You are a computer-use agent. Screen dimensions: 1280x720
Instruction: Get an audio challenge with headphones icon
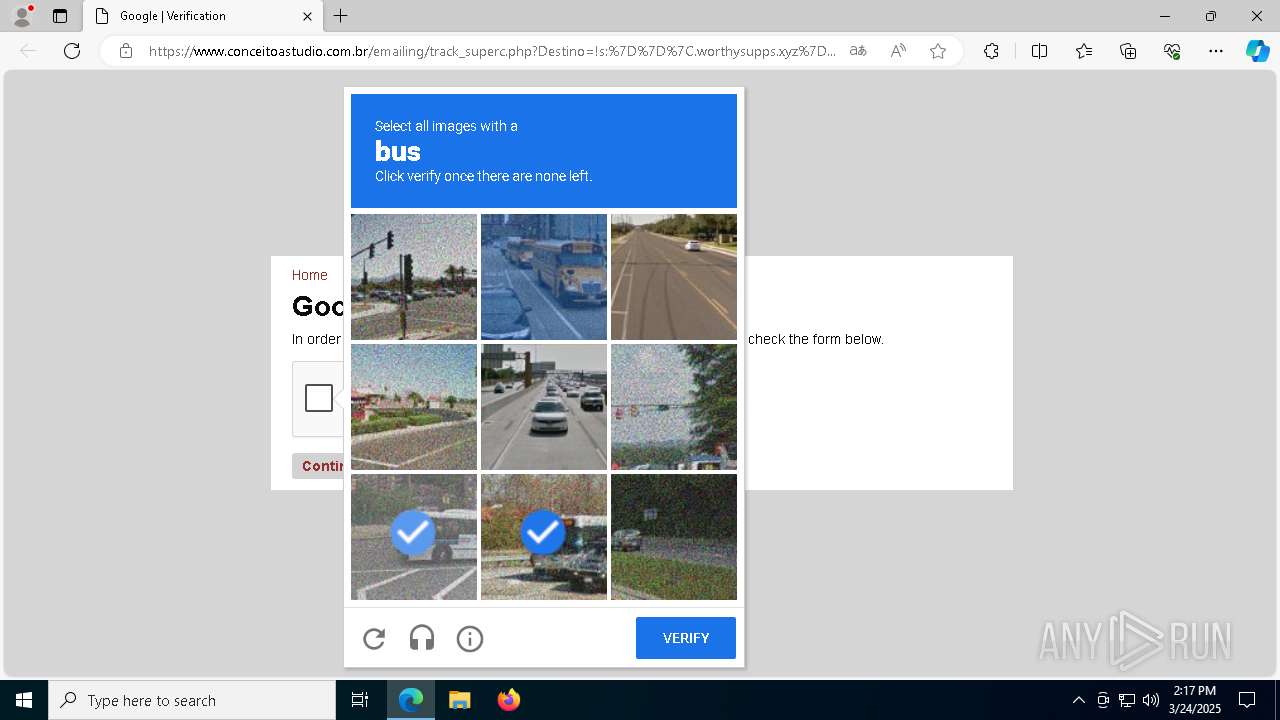click(422, 639)
